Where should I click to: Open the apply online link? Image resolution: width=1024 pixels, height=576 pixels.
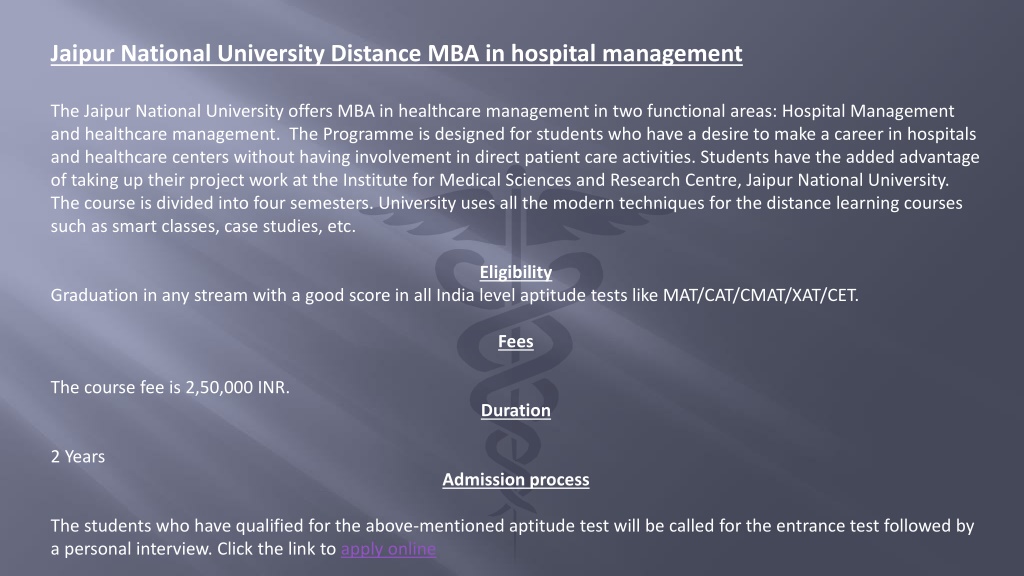click(x=388, y=549)
